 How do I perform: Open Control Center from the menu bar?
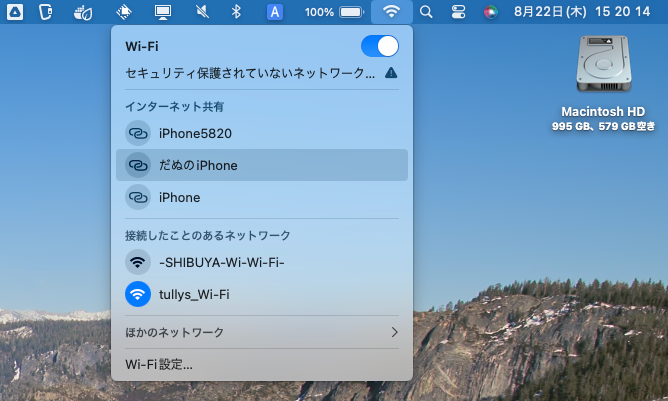point(458,12)
